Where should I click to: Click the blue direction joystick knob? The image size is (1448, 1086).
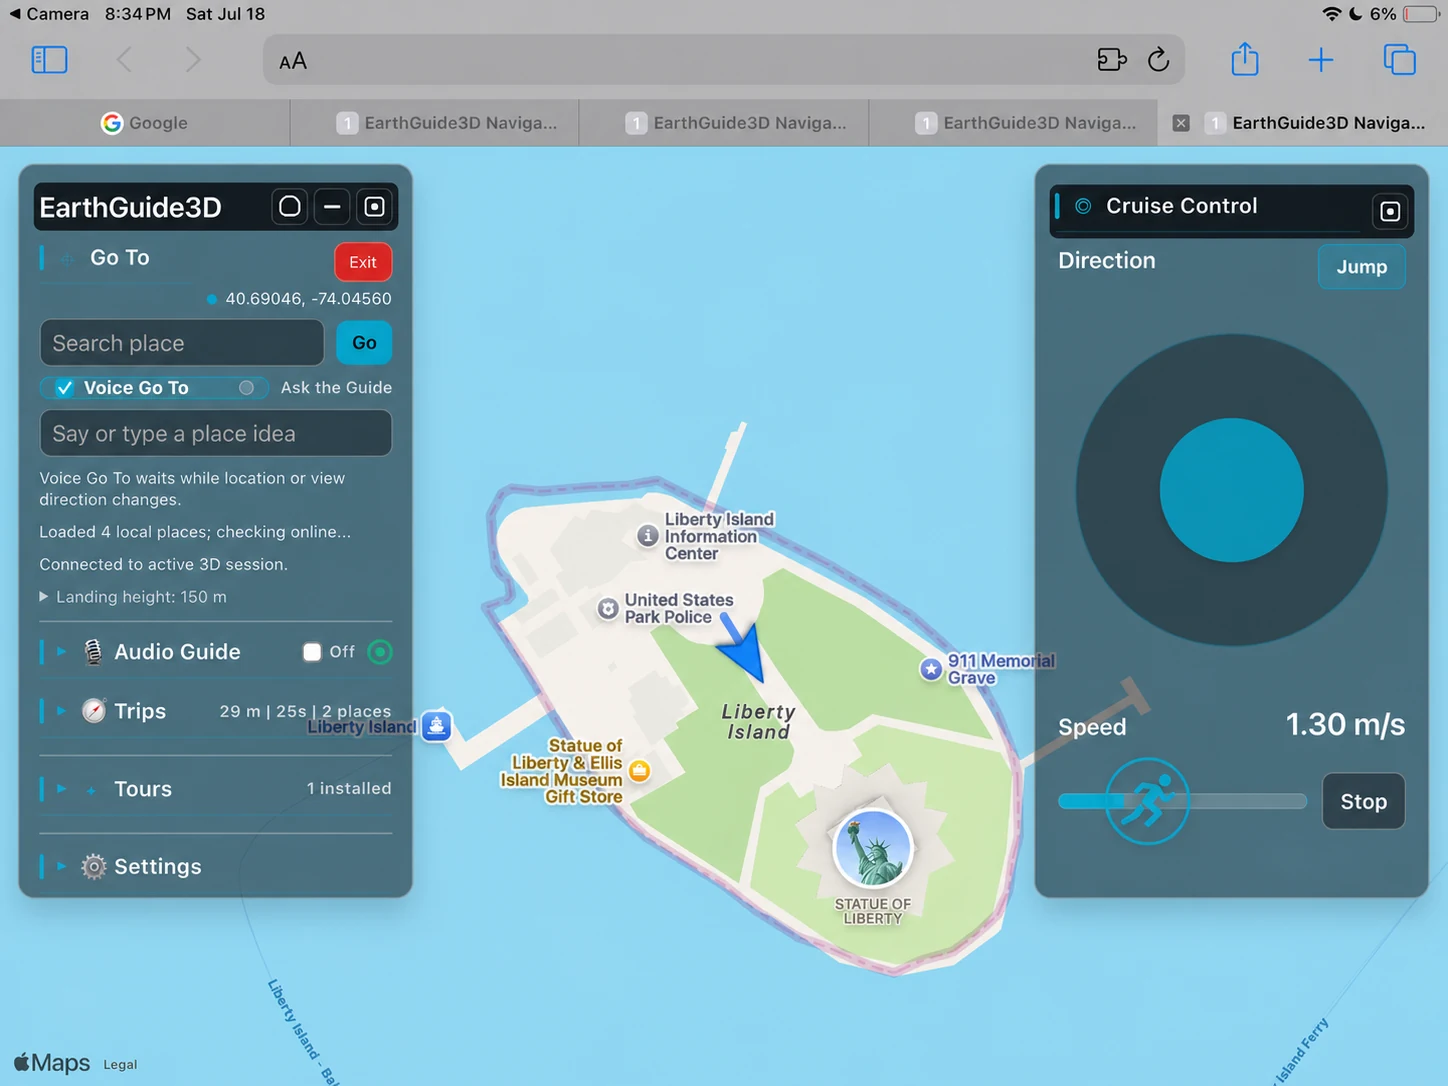(x=1232, y=490)
